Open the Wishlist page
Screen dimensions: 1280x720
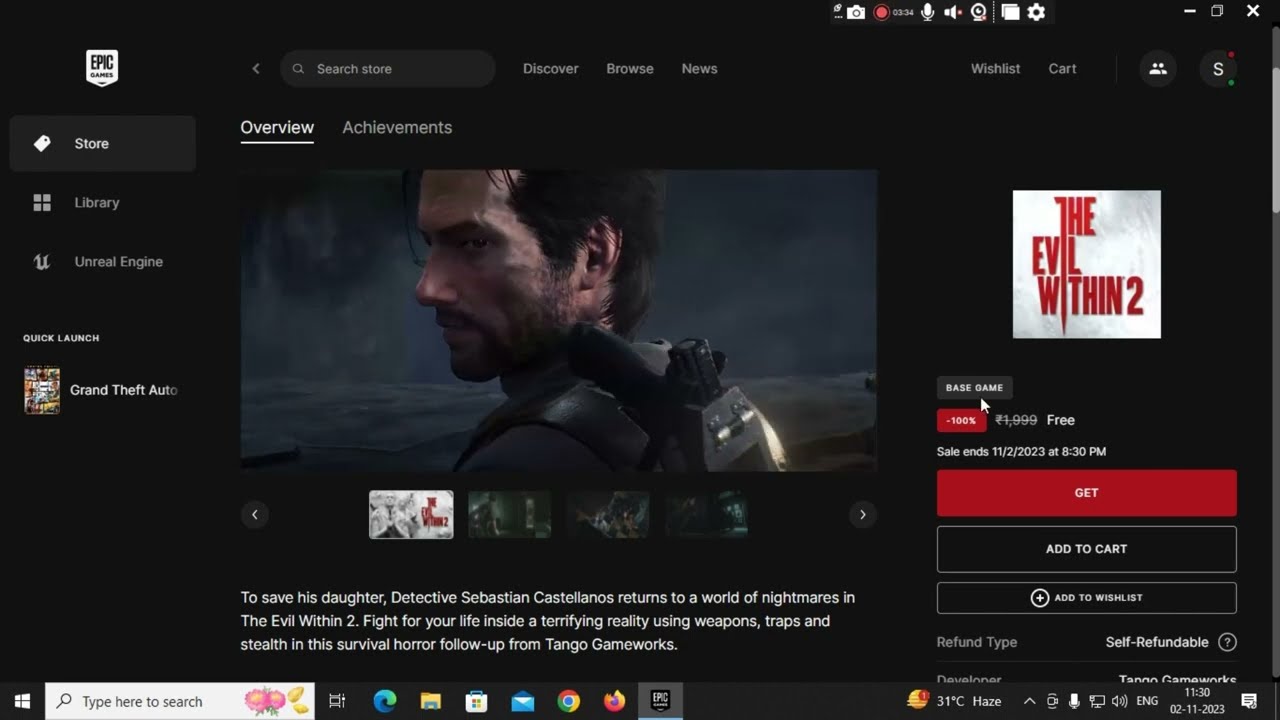coord(995,68)
